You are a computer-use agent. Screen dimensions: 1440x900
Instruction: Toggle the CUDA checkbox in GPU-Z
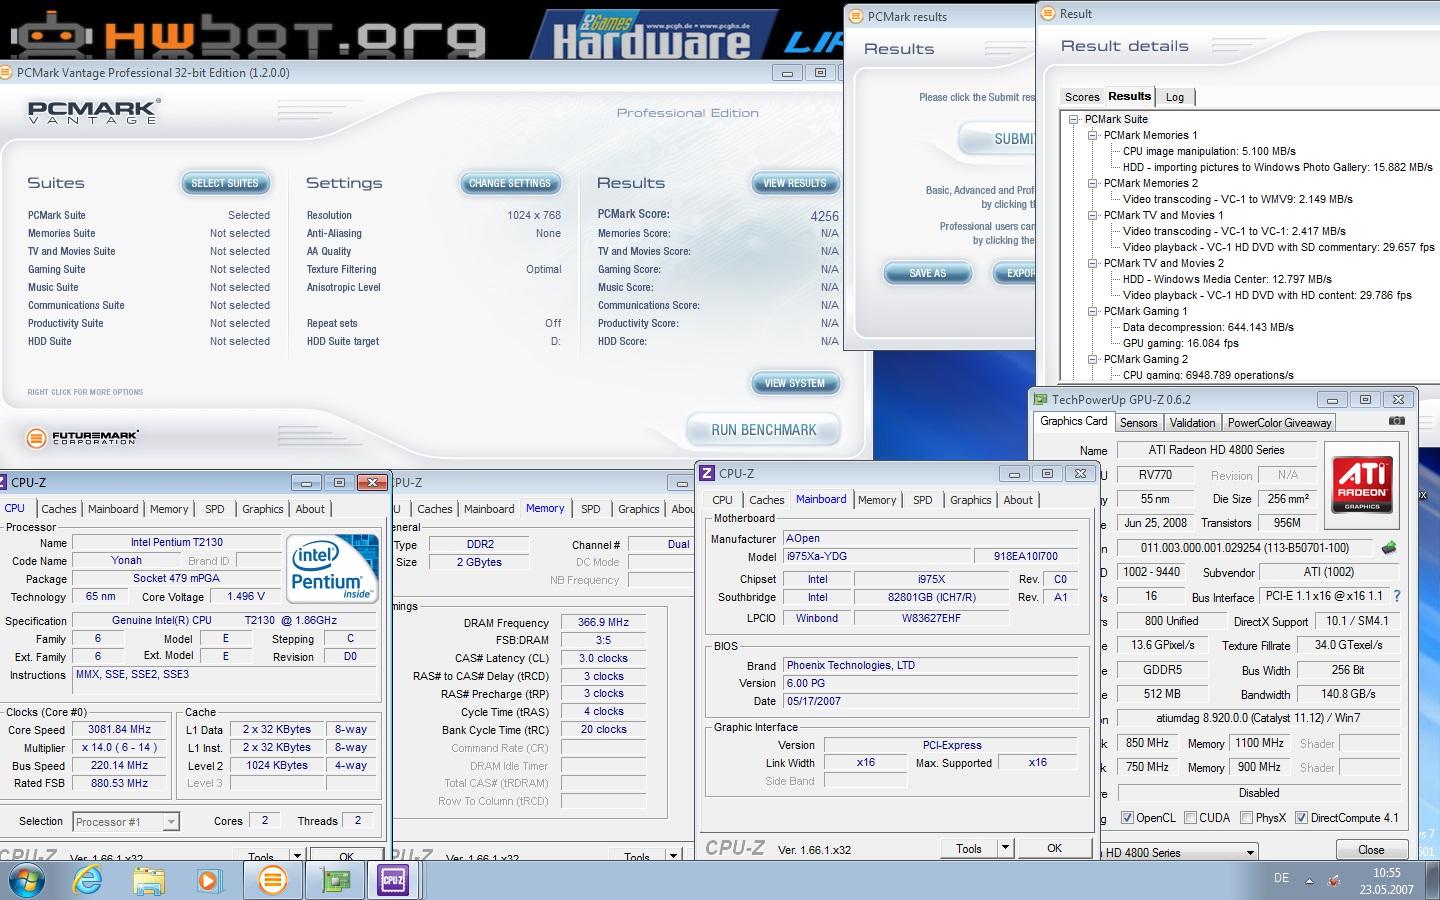click(x=1190, y=818)
